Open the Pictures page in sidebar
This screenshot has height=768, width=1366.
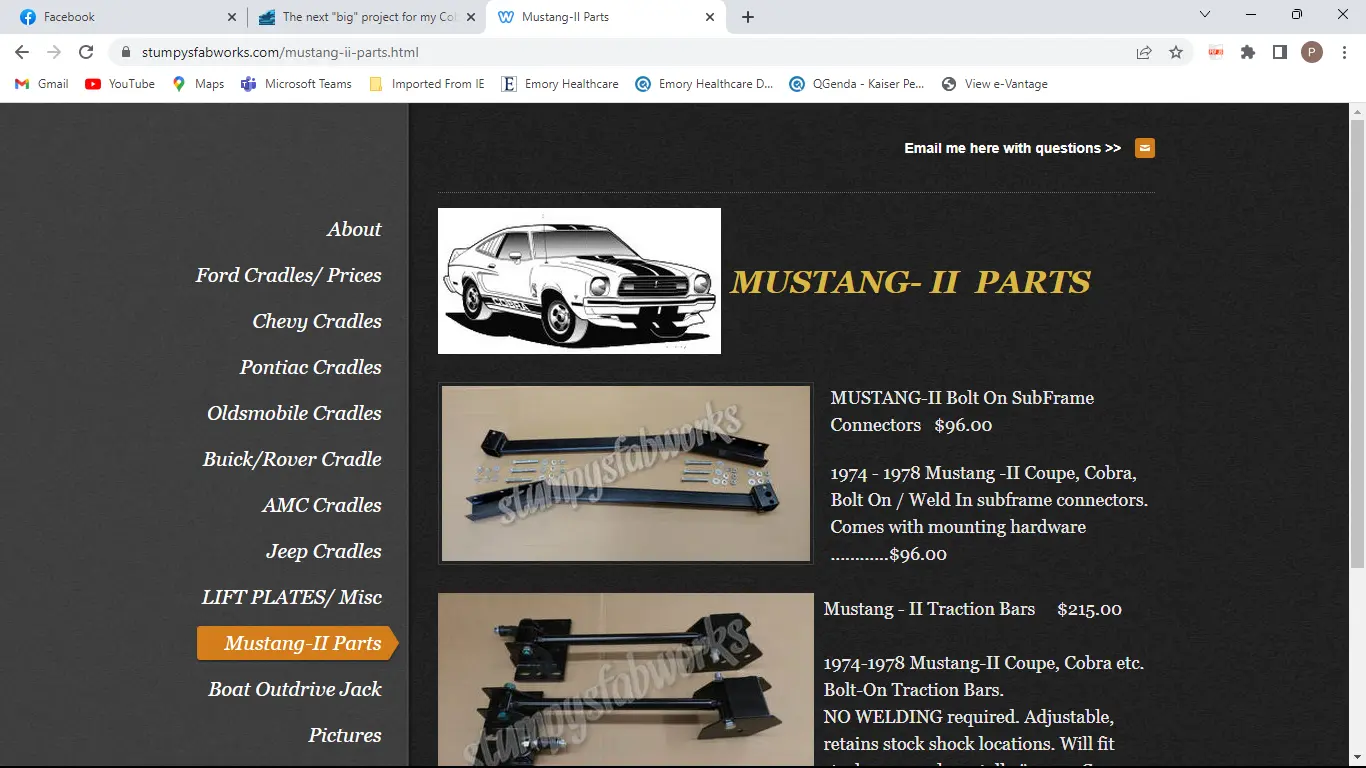point(345,735)
